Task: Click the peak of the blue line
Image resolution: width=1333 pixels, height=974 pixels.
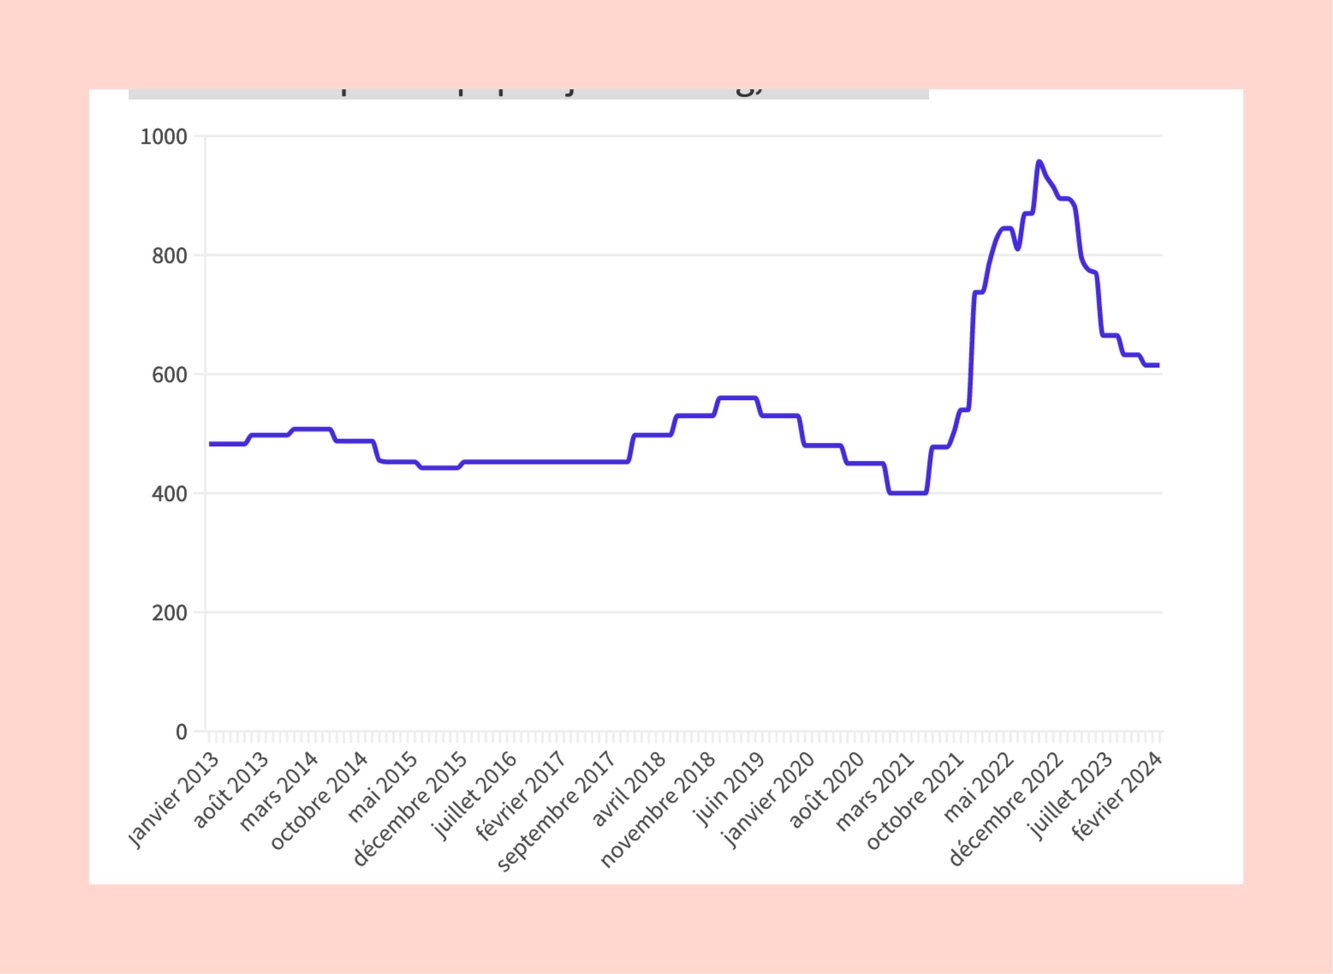Action: tap(1039, 162)
